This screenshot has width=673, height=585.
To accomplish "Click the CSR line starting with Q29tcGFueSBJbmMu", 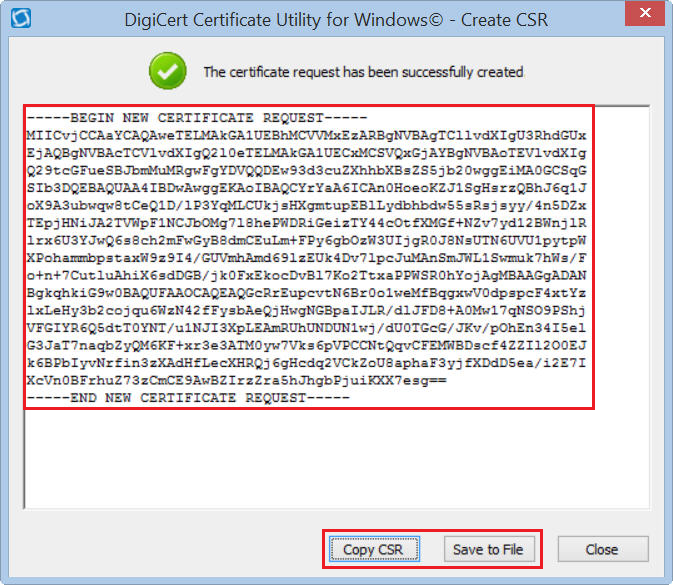I will click(x=306, y=170).
